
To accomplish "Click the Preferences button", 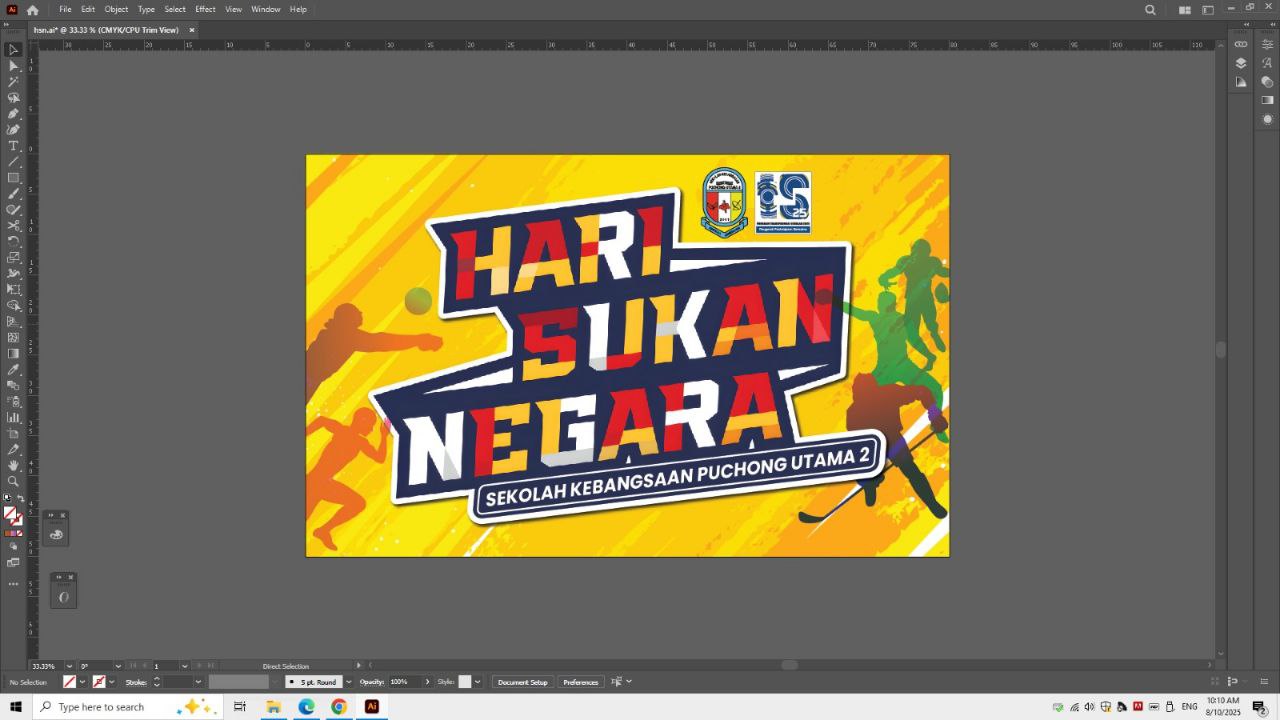I will pyautogui.click(x=580, y=682).
